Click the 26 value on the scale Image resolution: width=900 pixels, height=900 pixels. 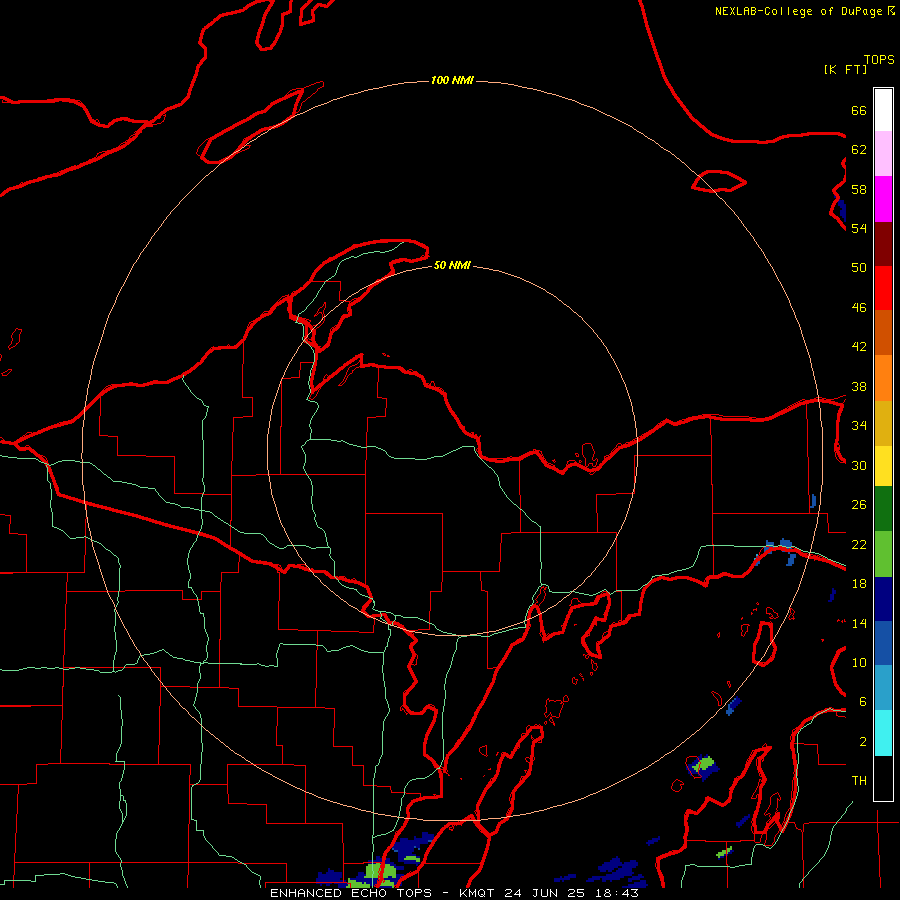pos(859,505)
